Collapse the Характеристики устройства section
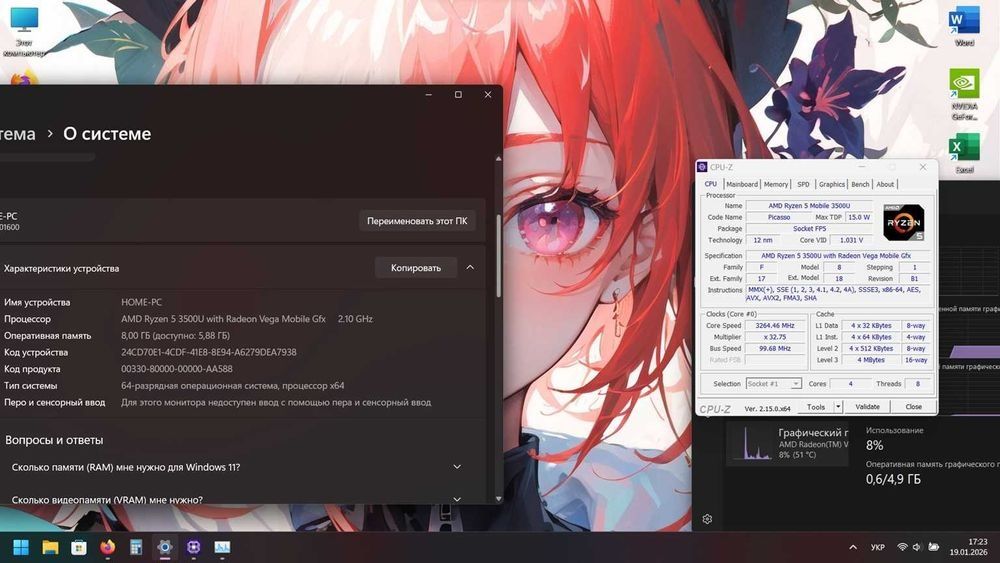The height and width of the screenshot is (563, 1000). click(x=470, y=268)
